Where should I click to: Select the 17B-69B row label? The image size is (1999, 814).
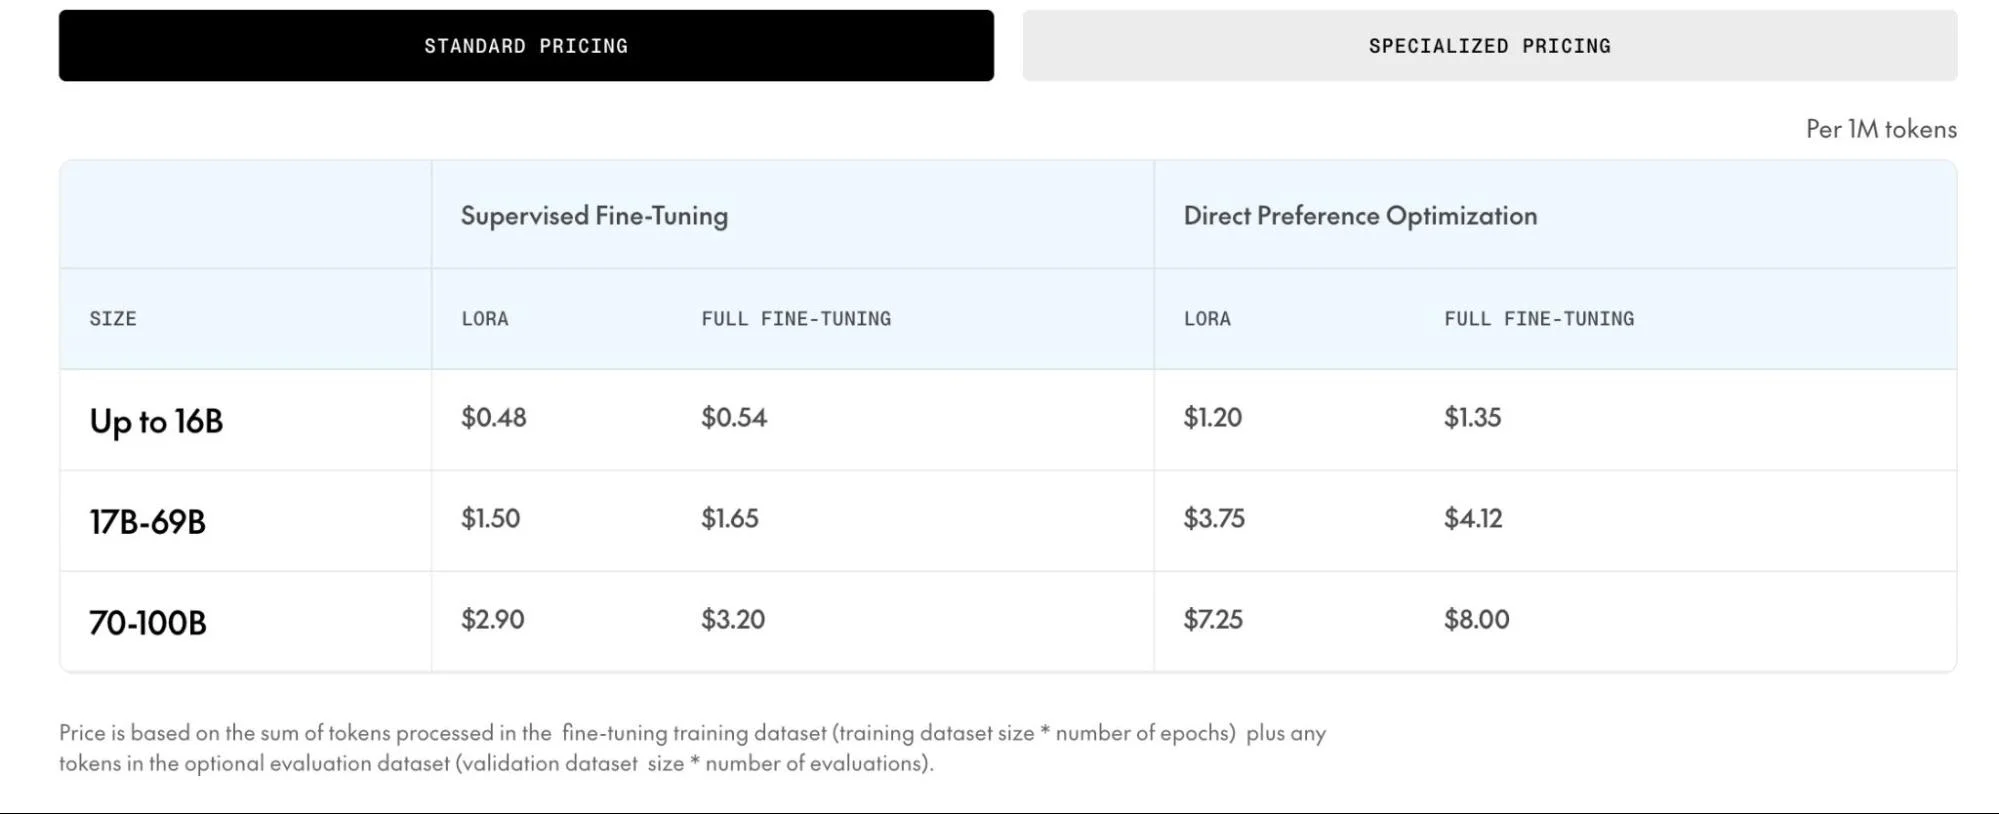(147, 522)
